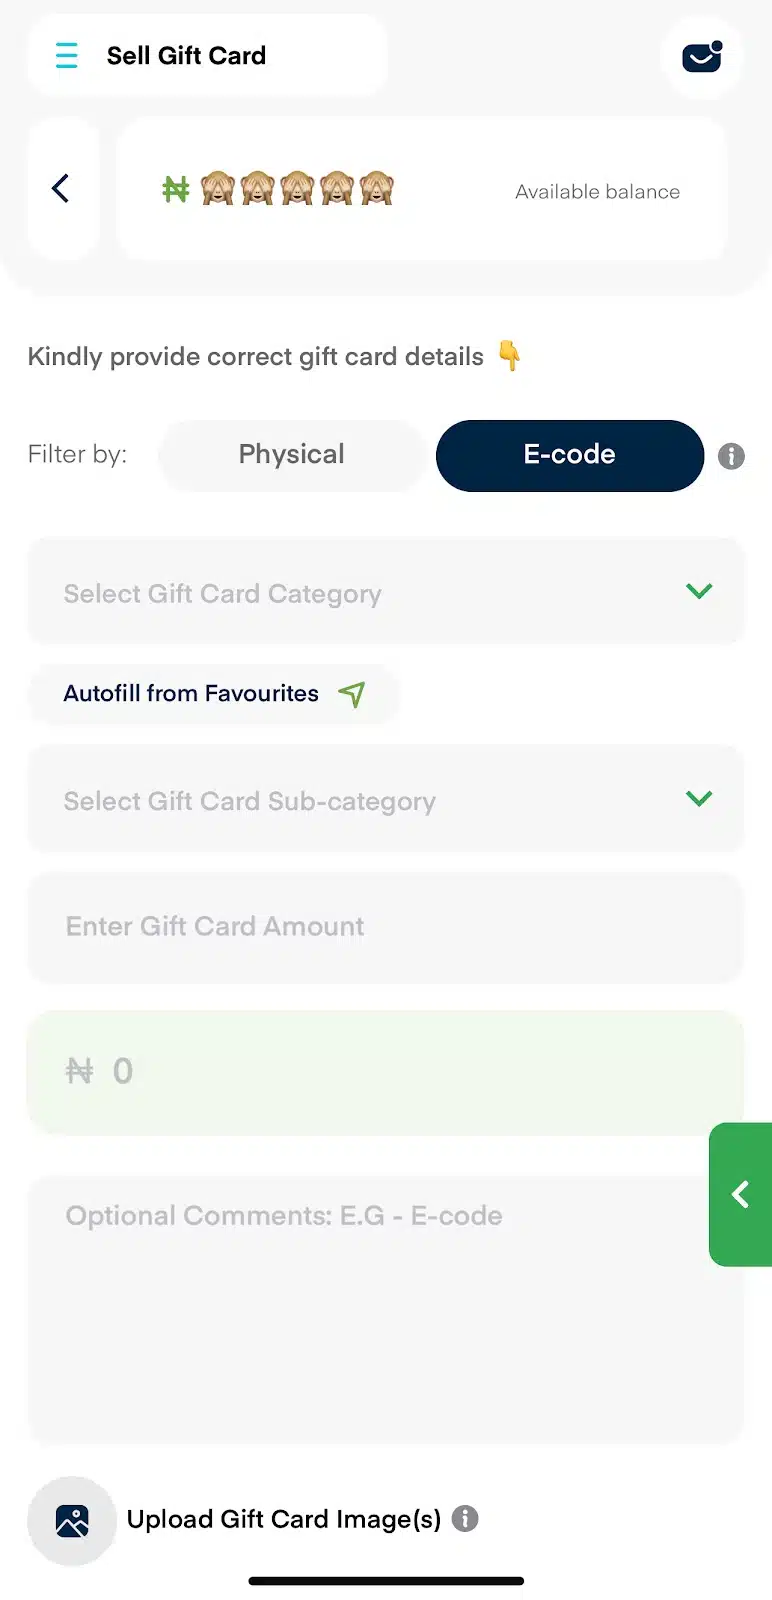The image size is (772, 1600).
Task: Tap the Naira currency symbol icon
Action: pyautogui.click(x=176, y=189)
